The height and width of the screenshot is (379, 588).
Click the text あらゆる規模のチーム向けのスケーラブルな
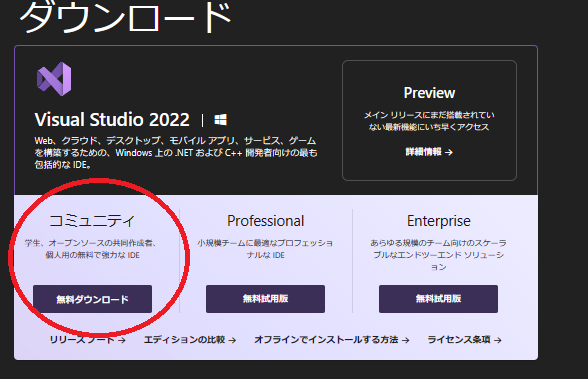(x=438, y=255)
